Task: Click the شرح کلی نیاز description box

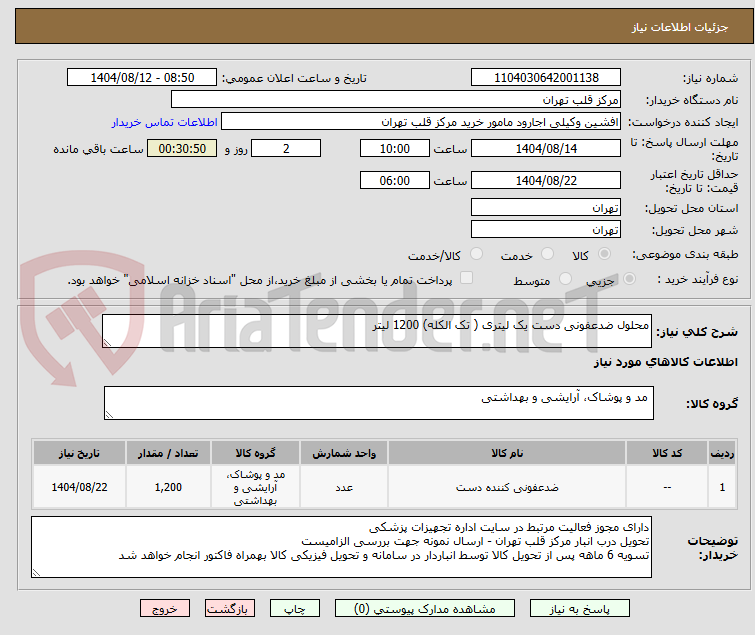Action: (x=377, y=331)
